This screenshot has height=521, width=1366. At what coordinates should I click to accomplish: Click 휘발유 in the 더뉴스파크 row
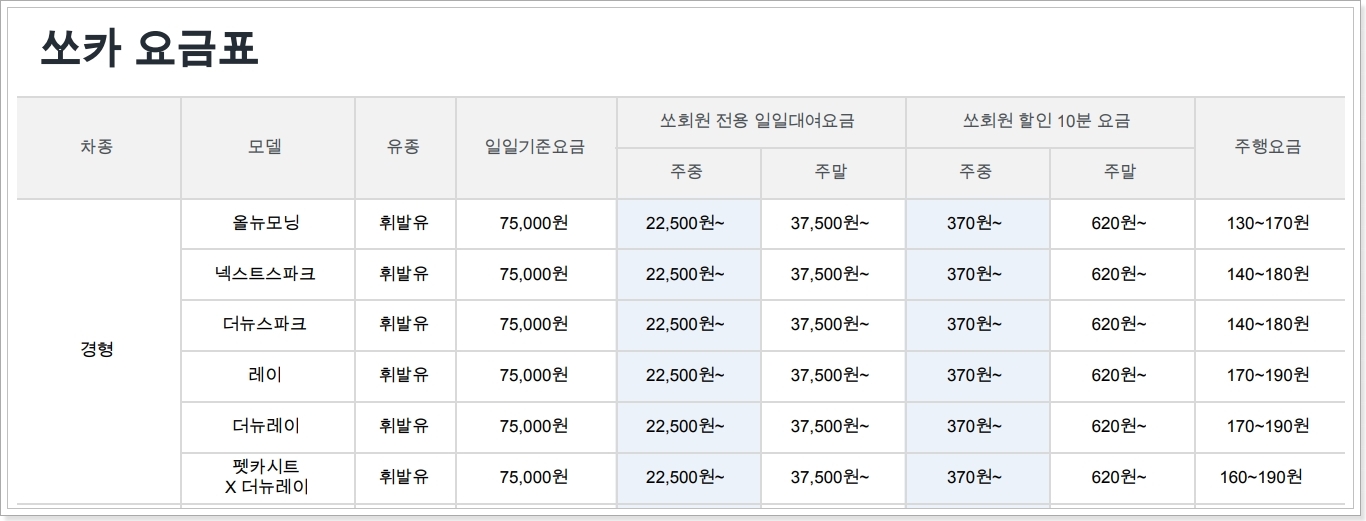click(404, 324)
